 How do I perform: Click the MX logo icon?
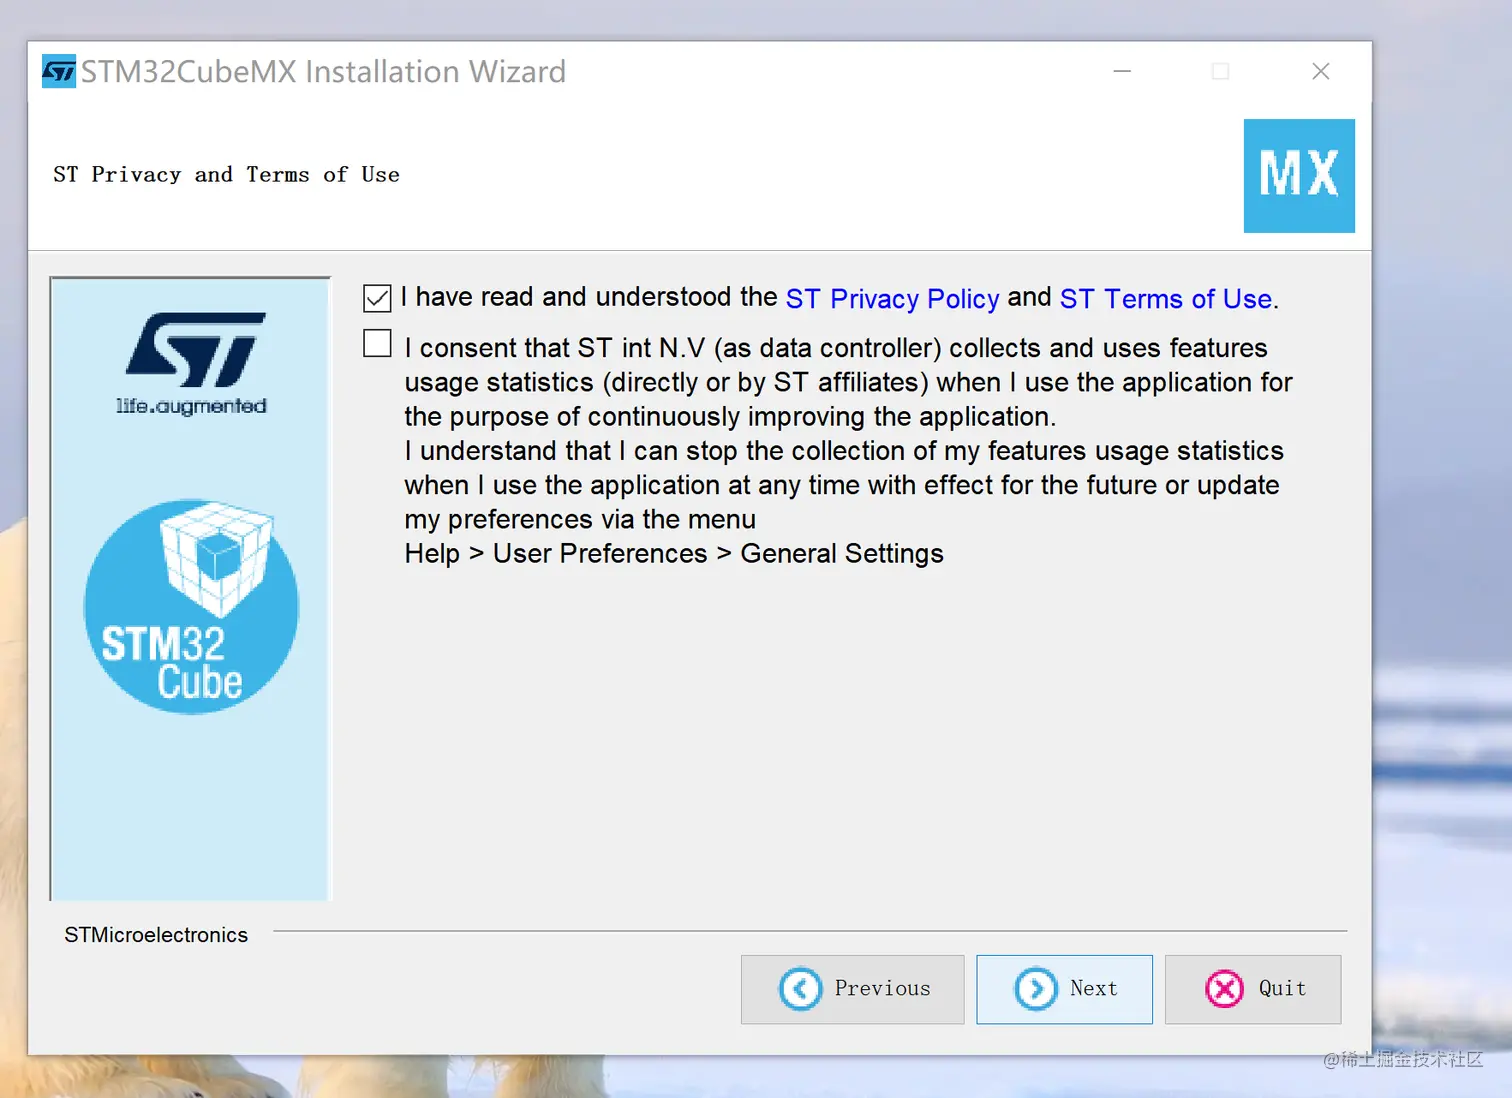1299,176
